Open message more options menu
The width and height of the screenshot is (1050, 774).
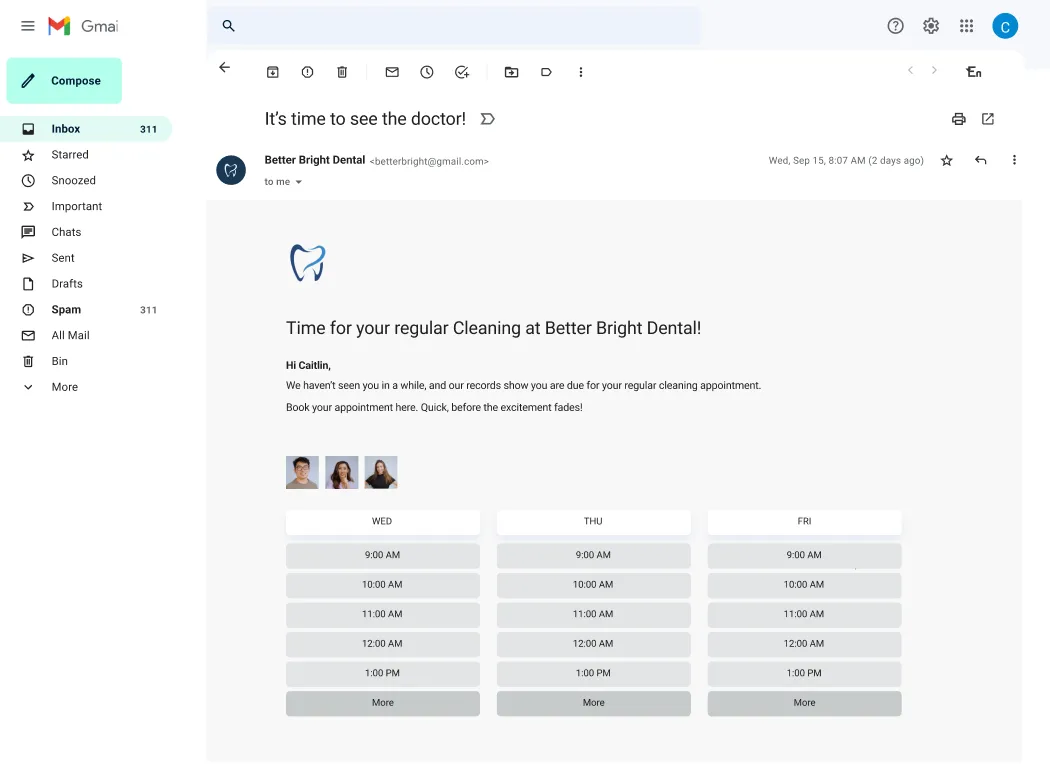(1014, 160)
